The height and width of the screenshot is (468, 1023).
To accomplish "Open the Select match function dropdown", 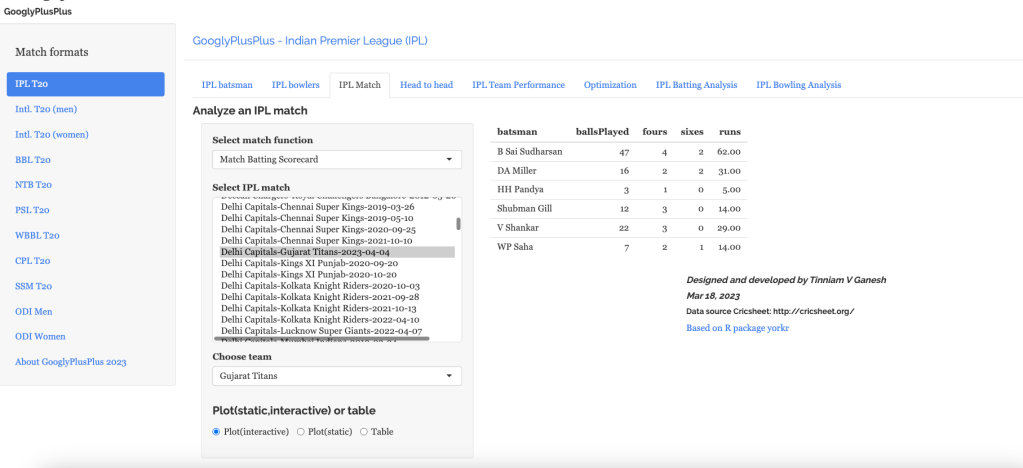I will (337, 160).
